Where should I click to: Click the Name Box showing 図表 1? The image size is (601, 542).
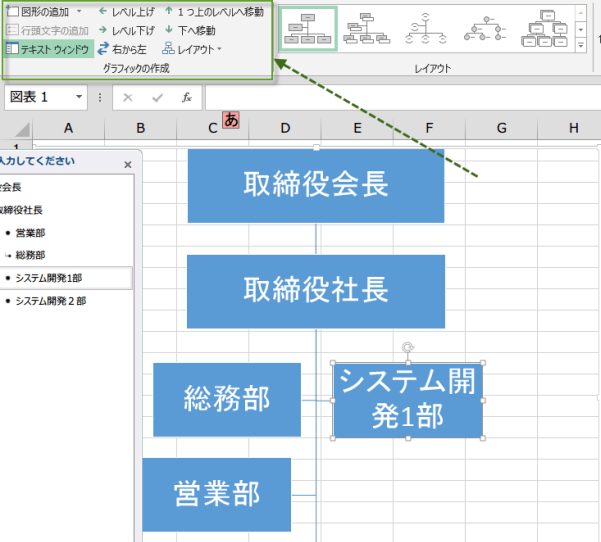point(38,97)
